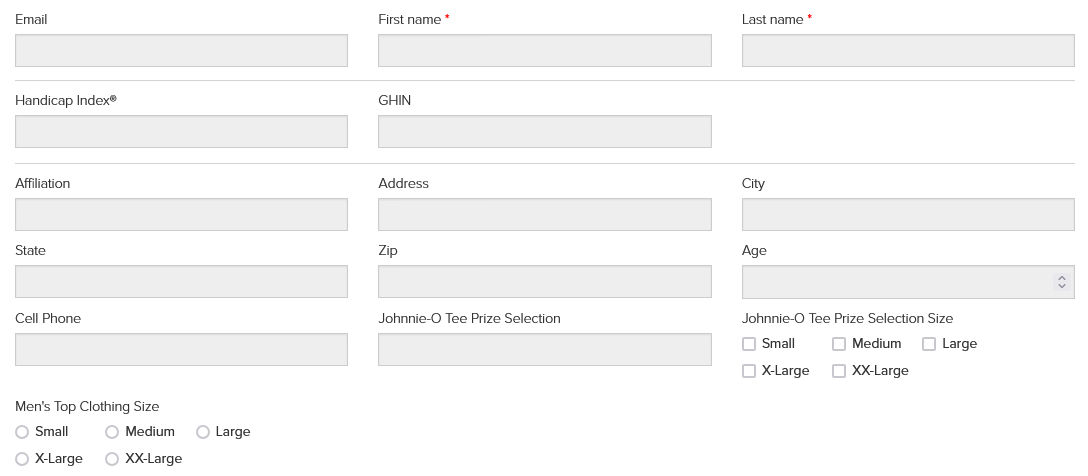1088x476 pixels.
Task: Click the Email input field
Action: (181, 51)
